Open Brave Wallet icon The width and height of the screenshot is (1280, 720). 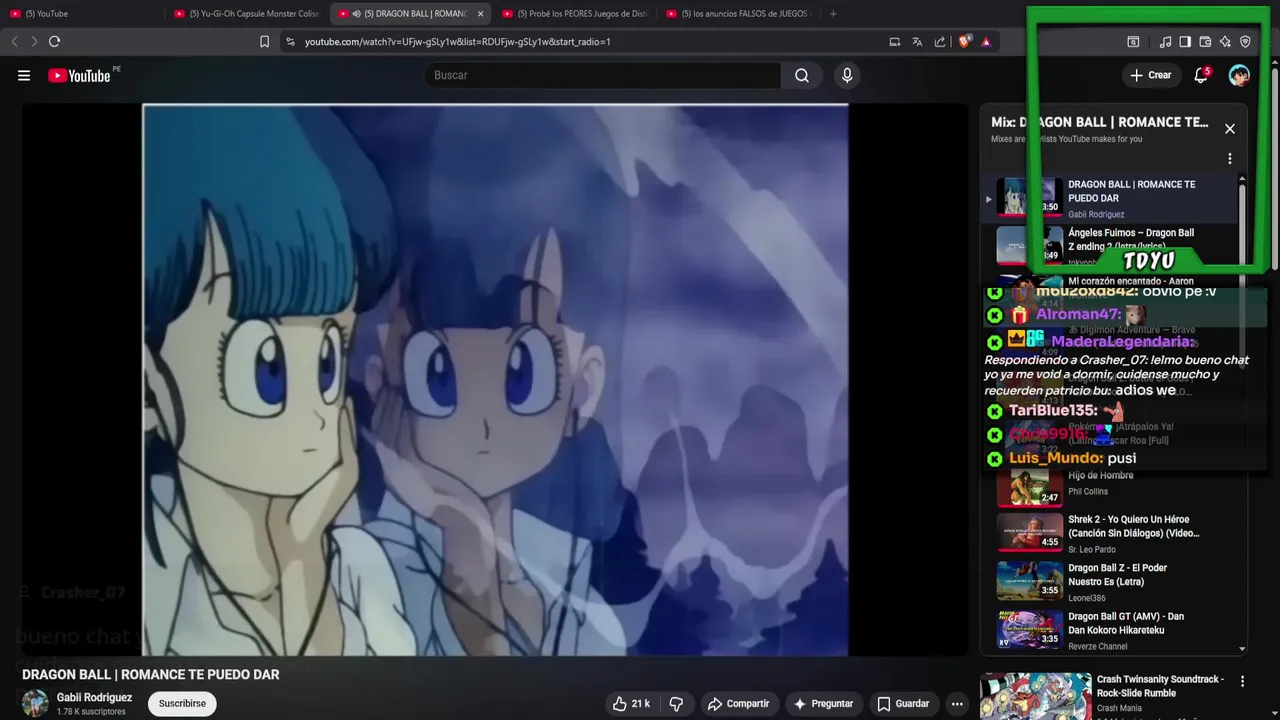tap(1205, 41)
